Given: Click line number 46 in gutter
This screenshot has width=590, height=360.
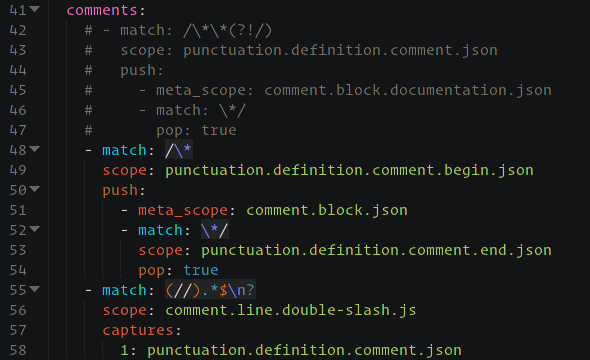Looking at the screenshot, I should tap(18, 111).
